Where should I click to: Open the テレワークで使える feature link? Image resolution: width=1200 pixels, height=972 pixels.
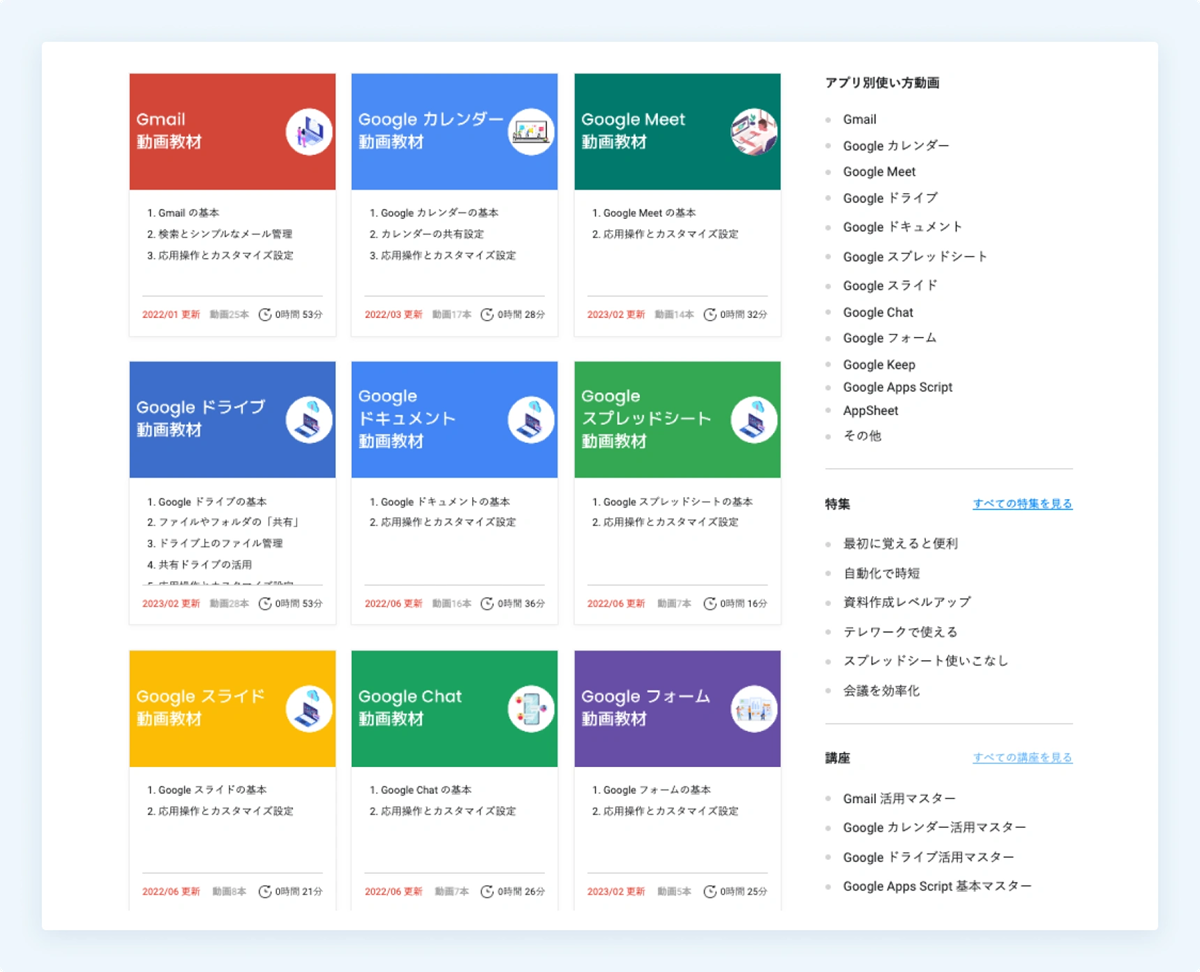pos(899,631)
